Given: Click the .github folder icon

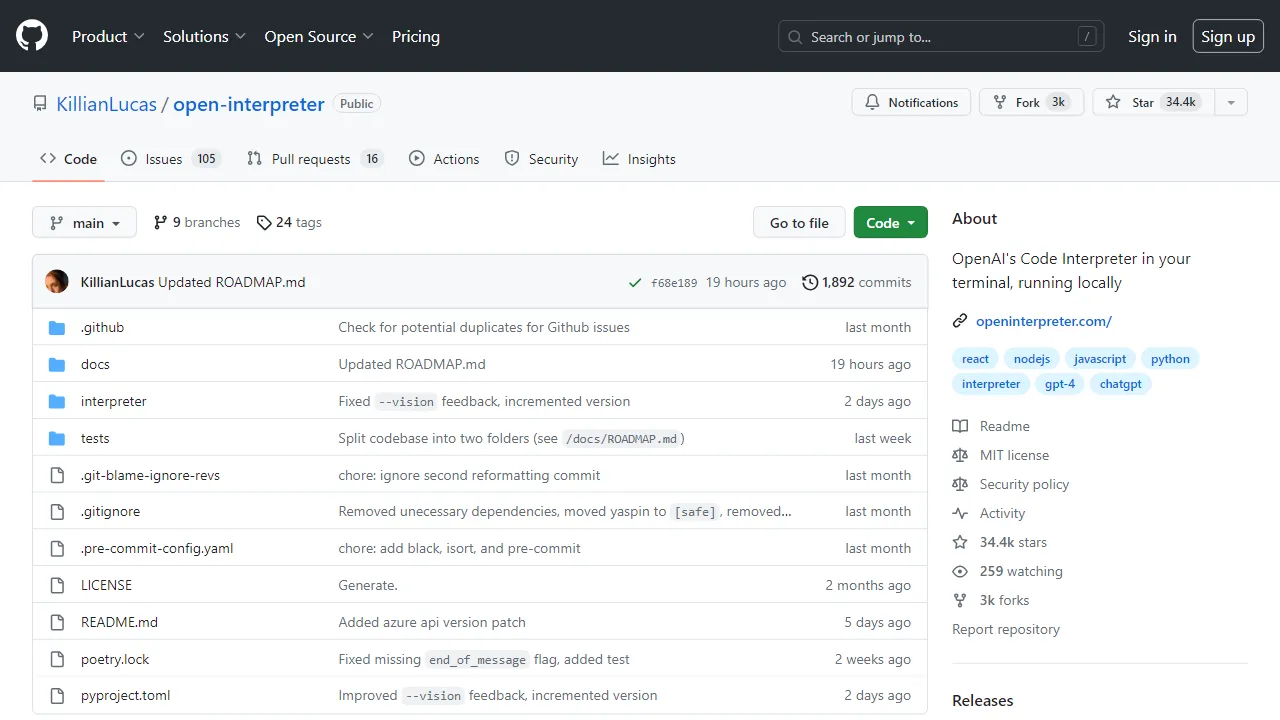Looking at the screenshot, I should [x=57, y=327].
